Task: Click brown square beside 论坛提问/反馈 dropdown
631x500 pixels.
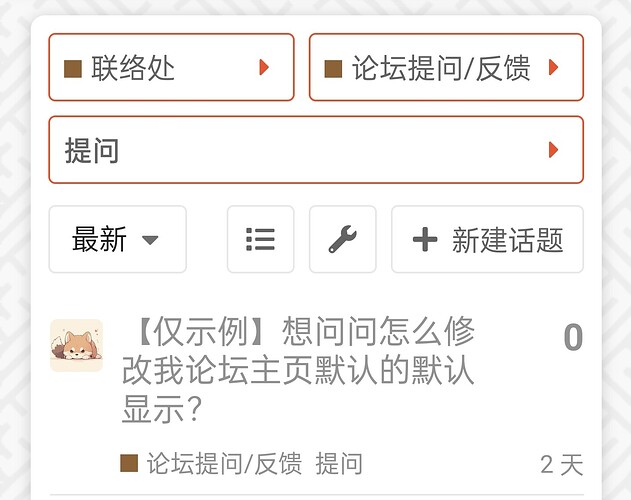Action: pyautogui.click(x=333, y=68)
